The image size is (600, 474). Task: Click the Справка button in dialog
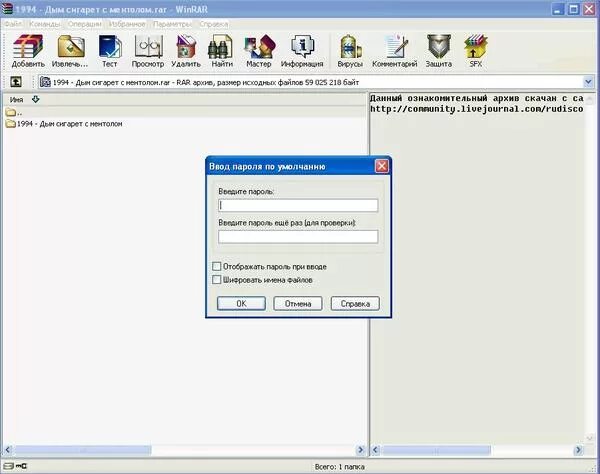pyautogui.click(x=355, y=303)
